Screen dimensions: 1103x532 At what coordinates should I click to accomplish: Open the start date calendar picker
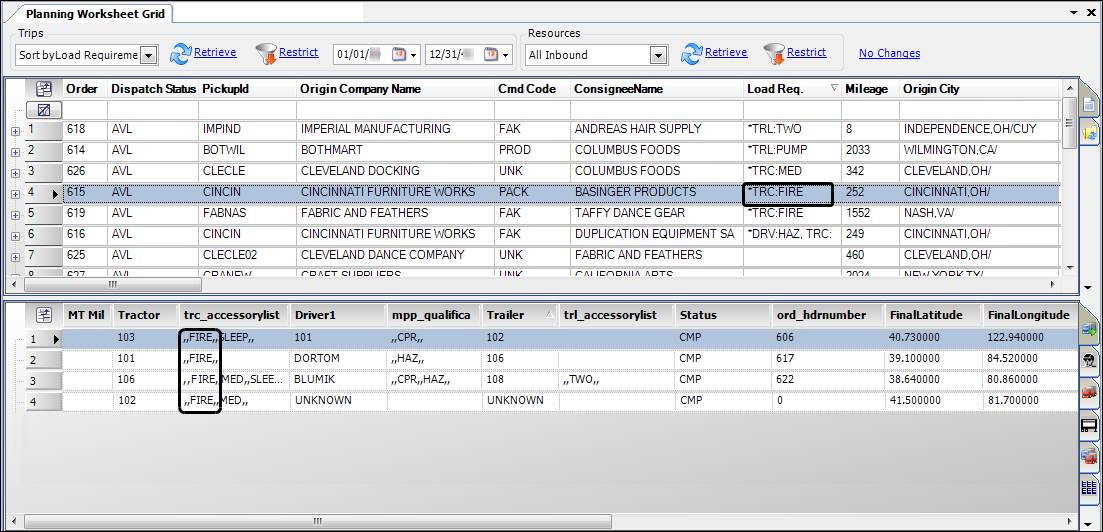pos(401,54)
